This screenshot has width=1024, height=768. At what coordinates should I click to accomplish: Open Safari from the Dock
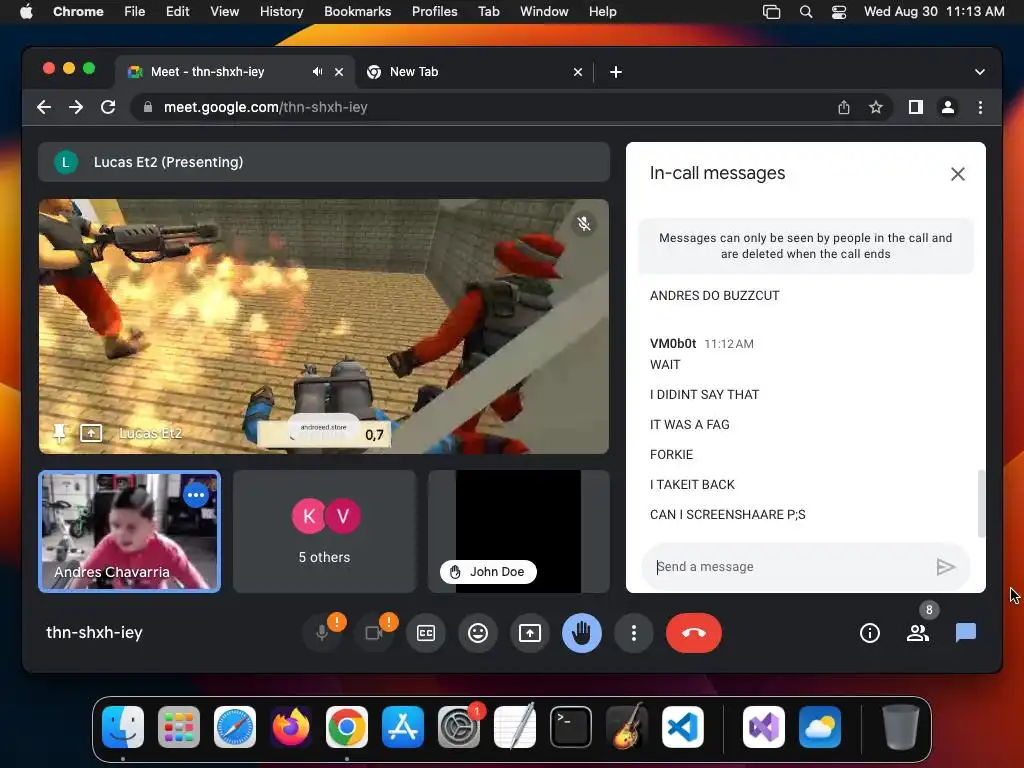tap(234, 727)
